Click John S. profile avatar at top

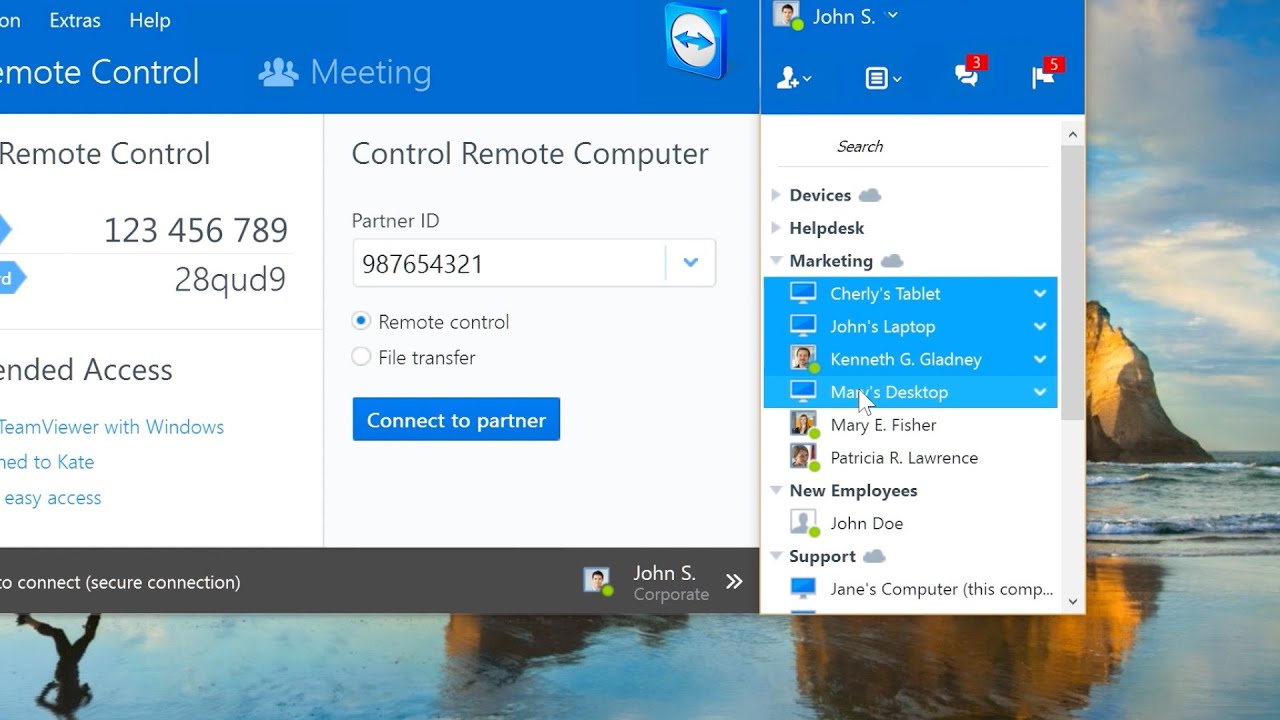787,15
